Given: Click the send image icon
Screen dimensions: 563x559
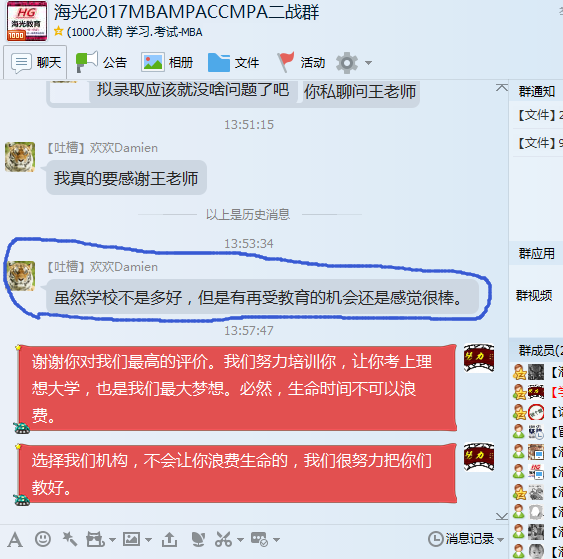Looking at the screenshot, I should [131, 539].
